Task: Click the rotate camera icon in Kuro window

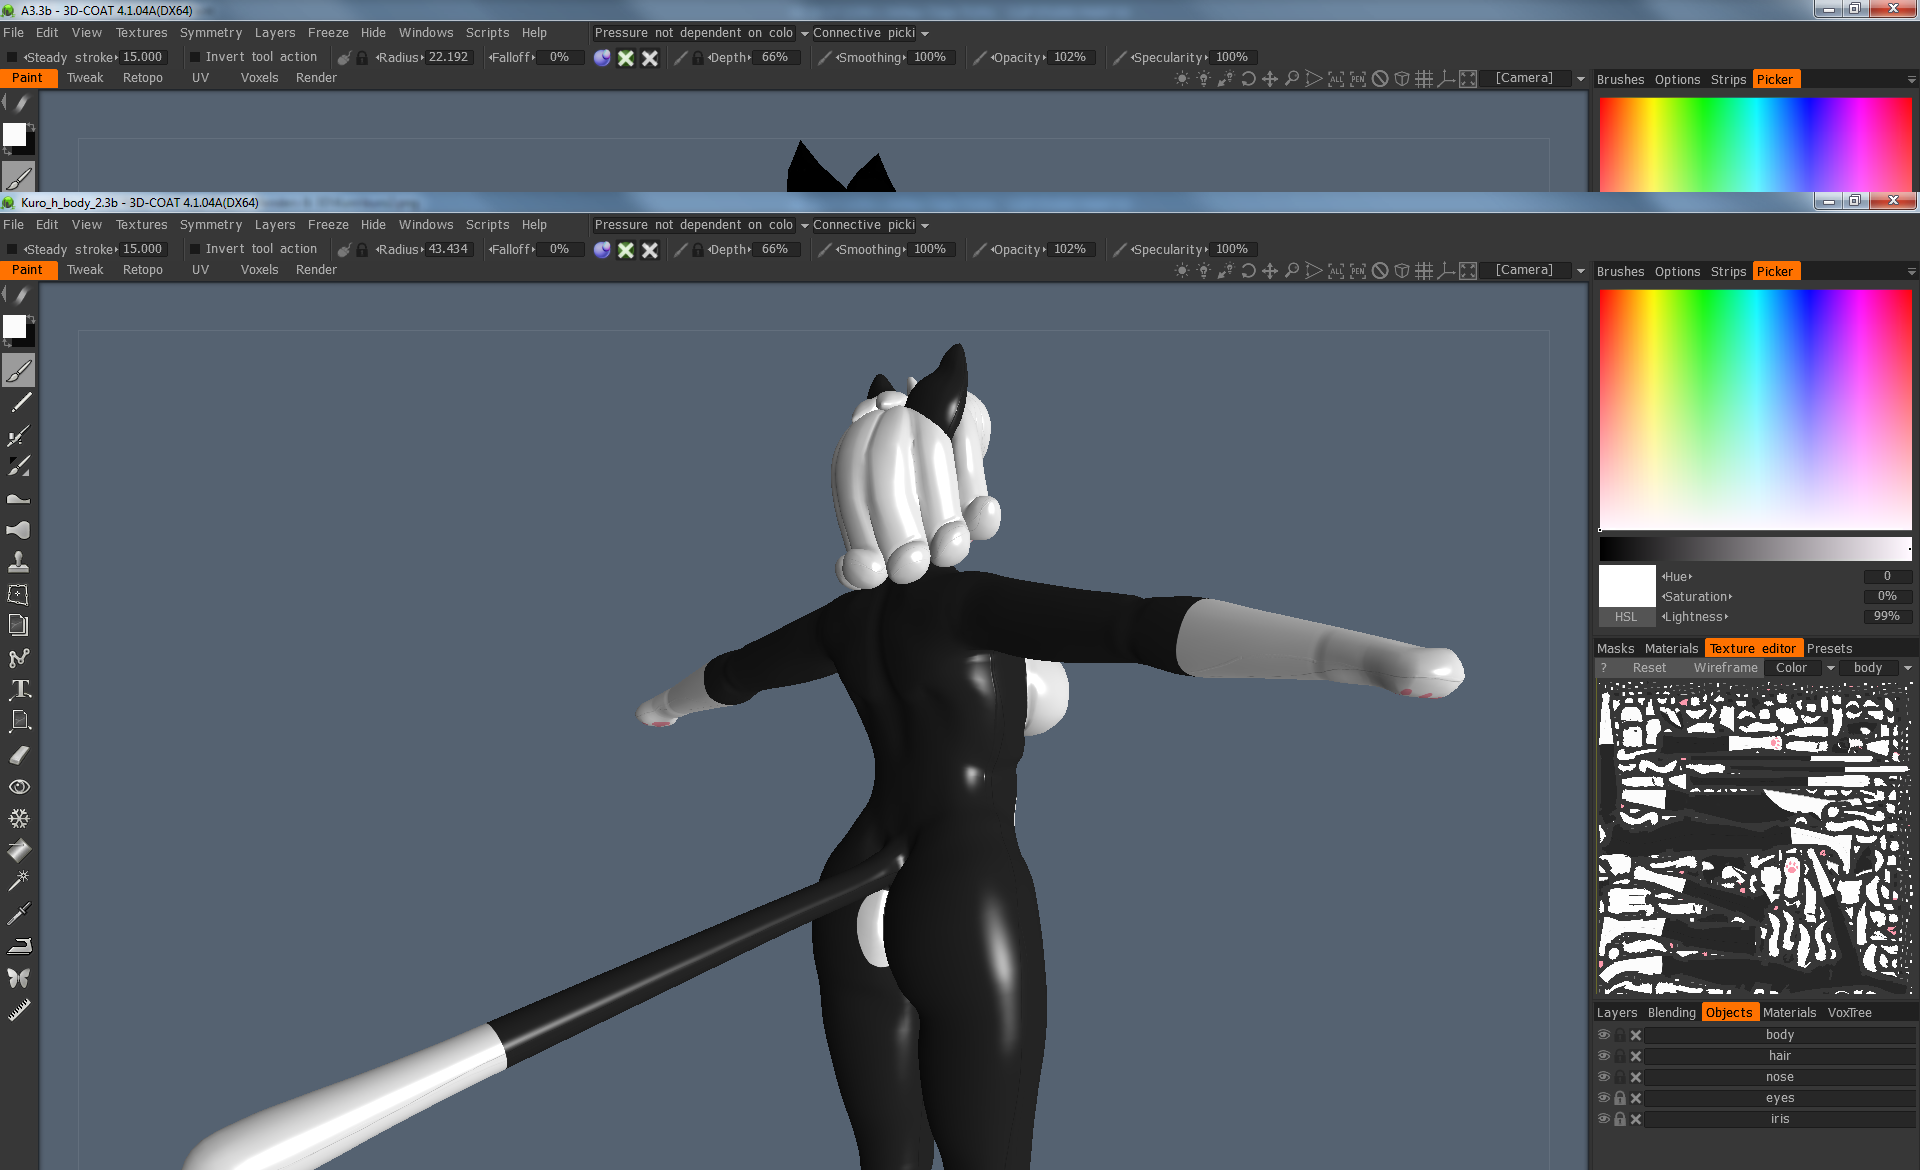Action: [x=1248, y=271]
